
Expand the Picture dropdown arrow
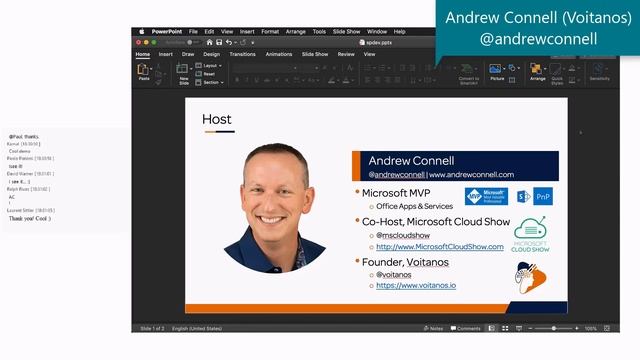504,69
